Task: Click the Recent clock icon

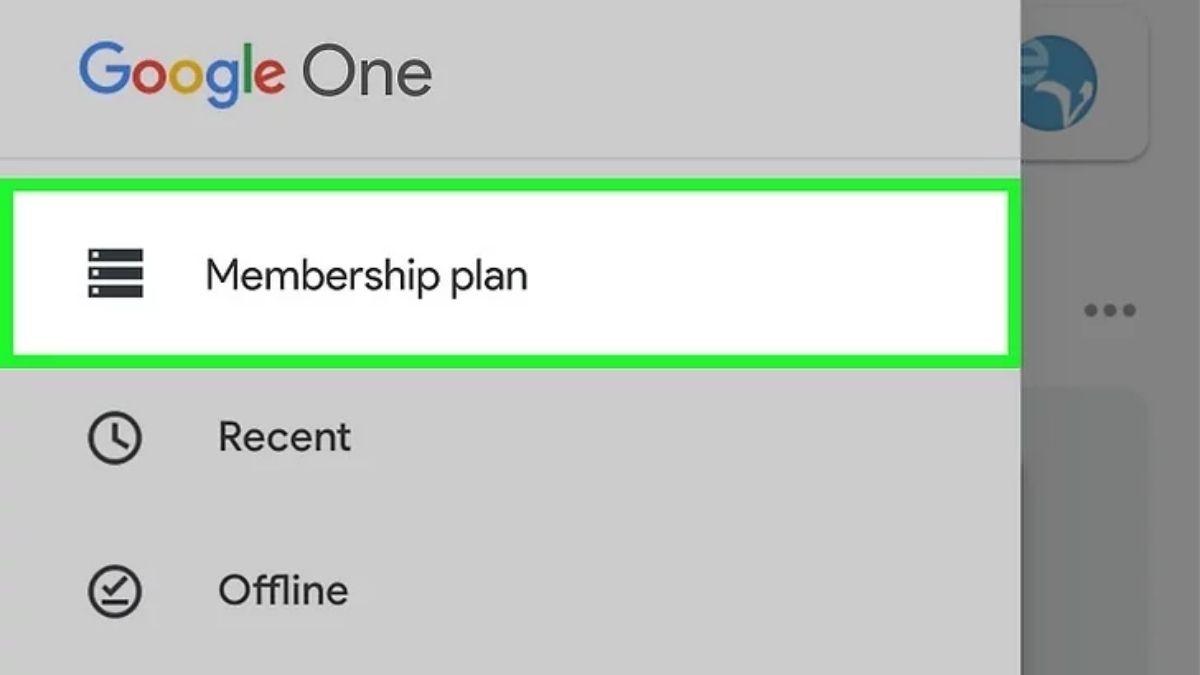Action: (x=115, y=438)
